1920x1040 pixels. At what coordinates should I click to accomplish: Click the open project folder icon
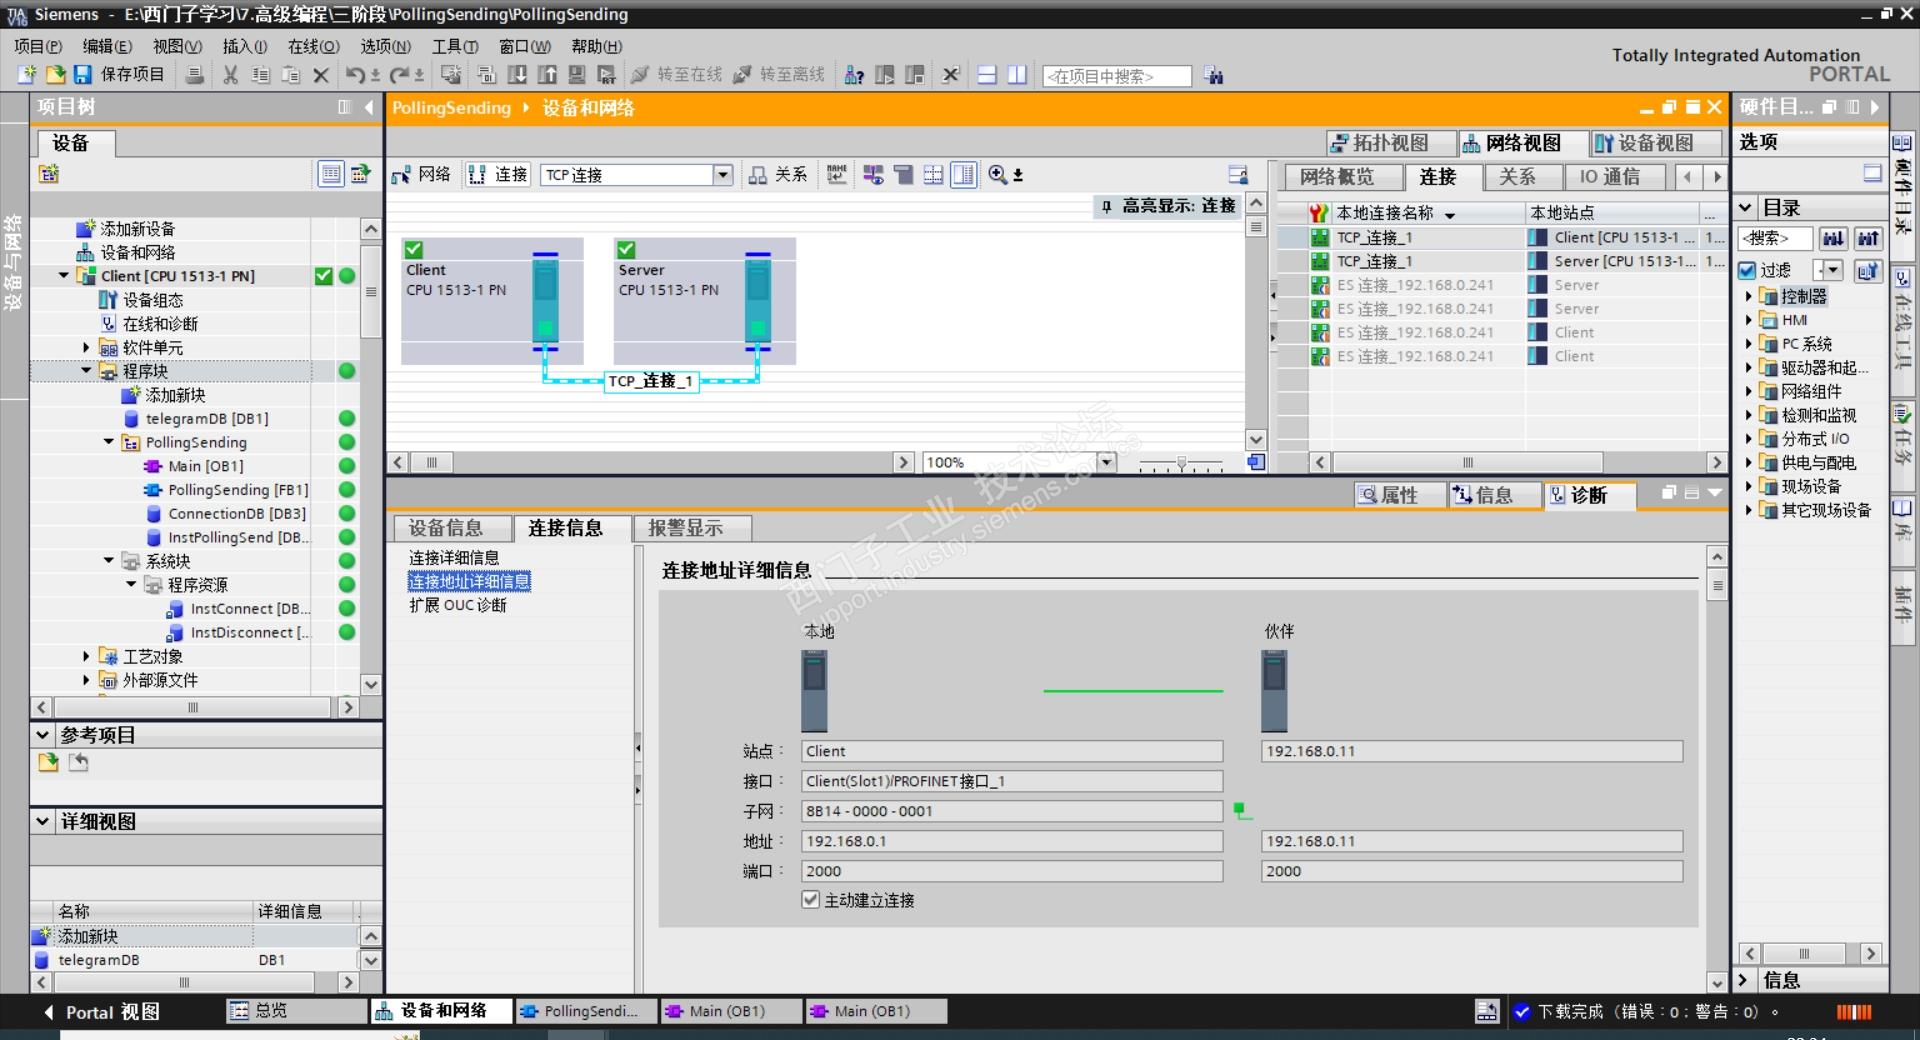(55, 75)
